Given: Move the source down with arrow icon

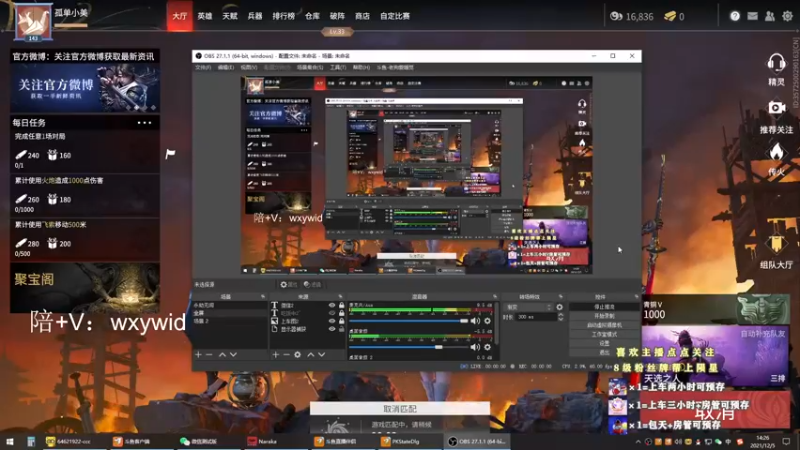Looking at the screenshot, I should [x=321, y=355].
